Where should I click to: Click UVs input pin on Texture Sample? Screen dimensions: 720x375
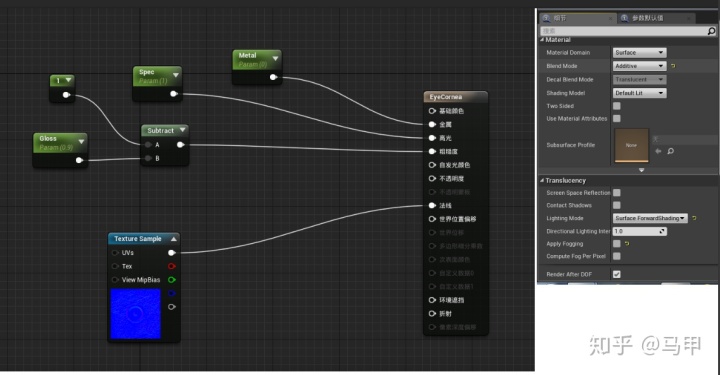tap(115, 253)
